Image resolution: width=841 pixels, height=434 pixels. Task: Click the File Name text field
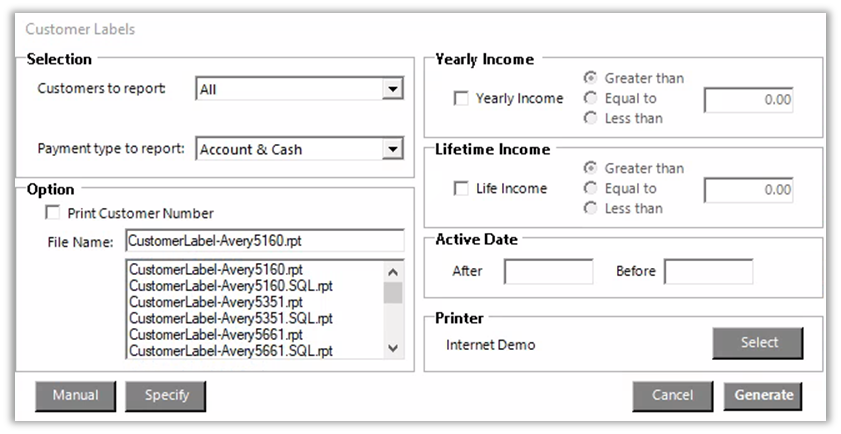[x=264, y=241]
